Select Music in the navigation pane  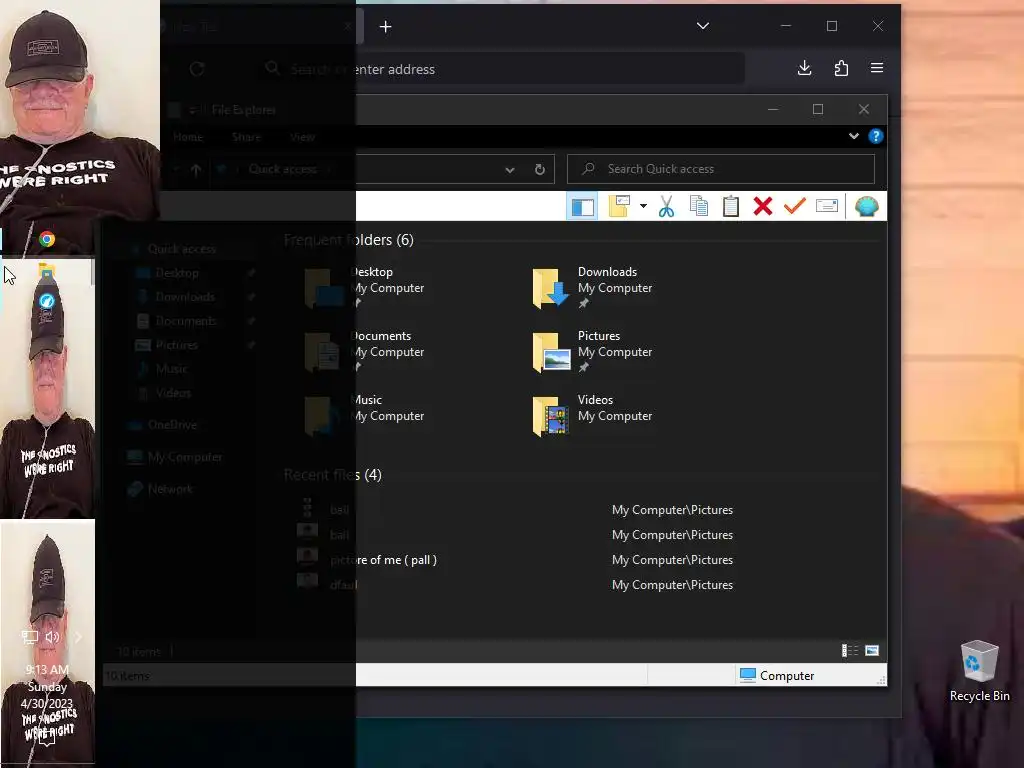tap(172, 369)
